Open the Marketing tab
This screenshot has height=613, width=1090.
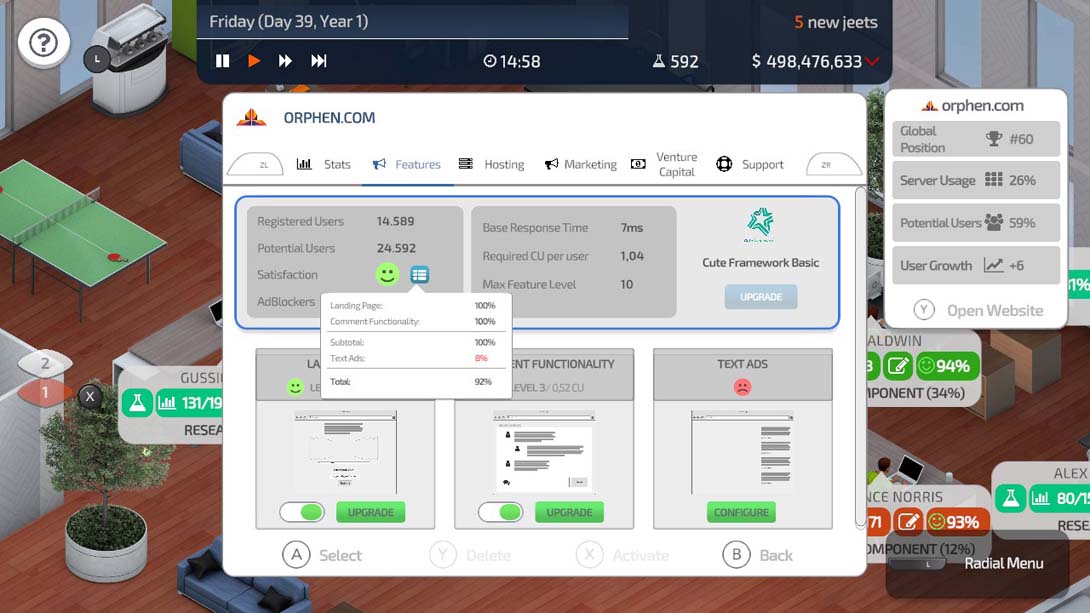coord(580,164)
